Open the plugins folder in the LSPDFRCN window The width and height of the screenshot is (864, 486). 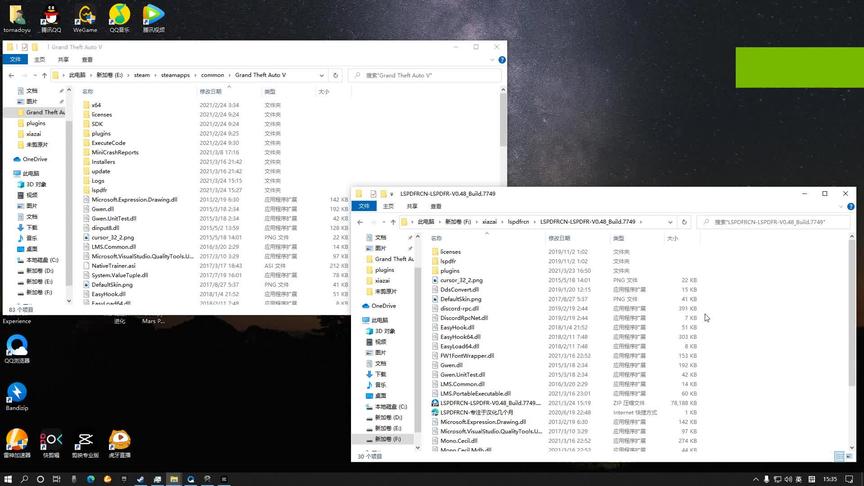(x=450, y=271)
